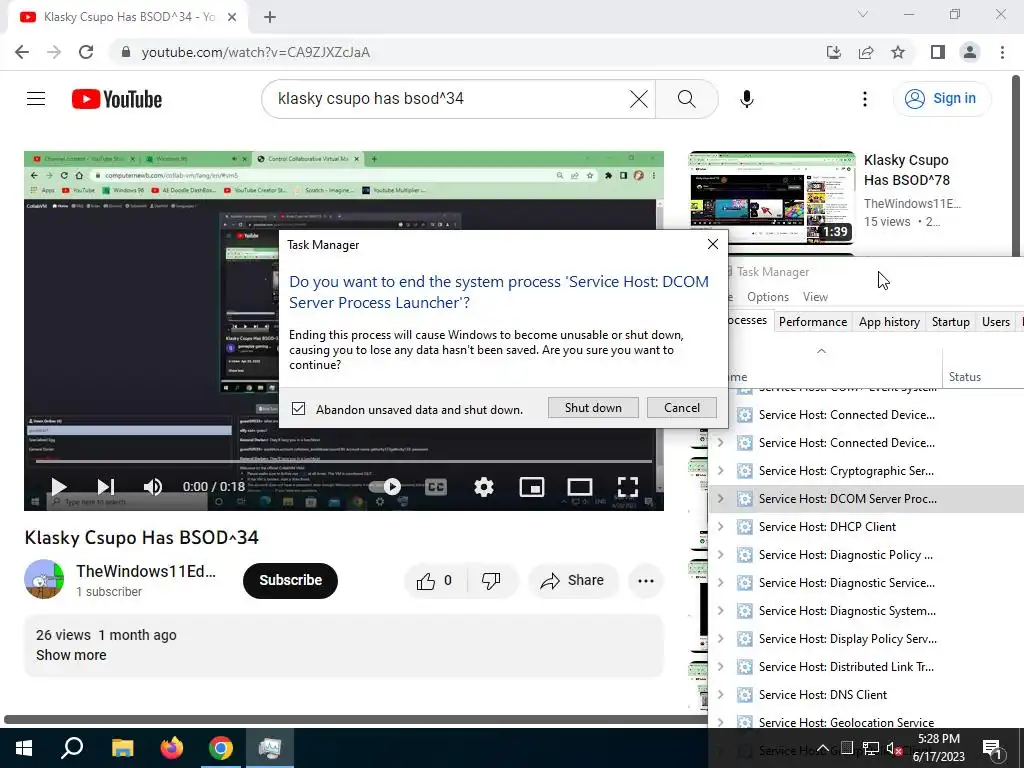Expand description with Show more
1024x768 pixels.
[71, 655]
